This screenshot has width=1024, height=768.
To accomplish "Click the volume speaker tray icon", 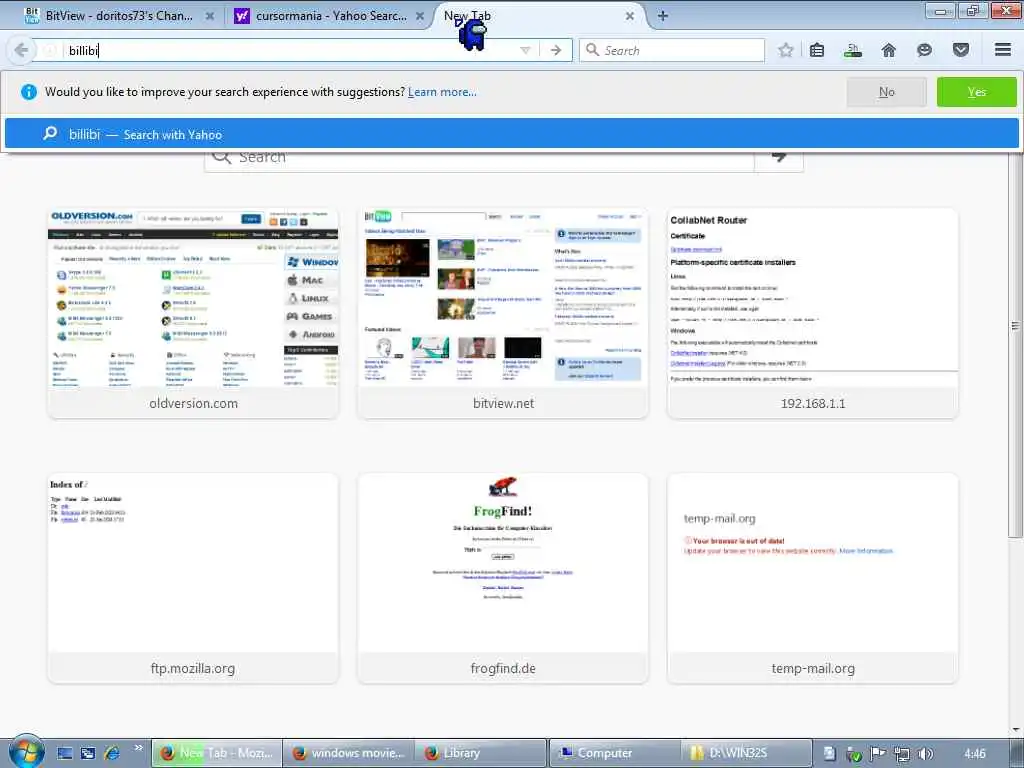I will click(925, 754).
